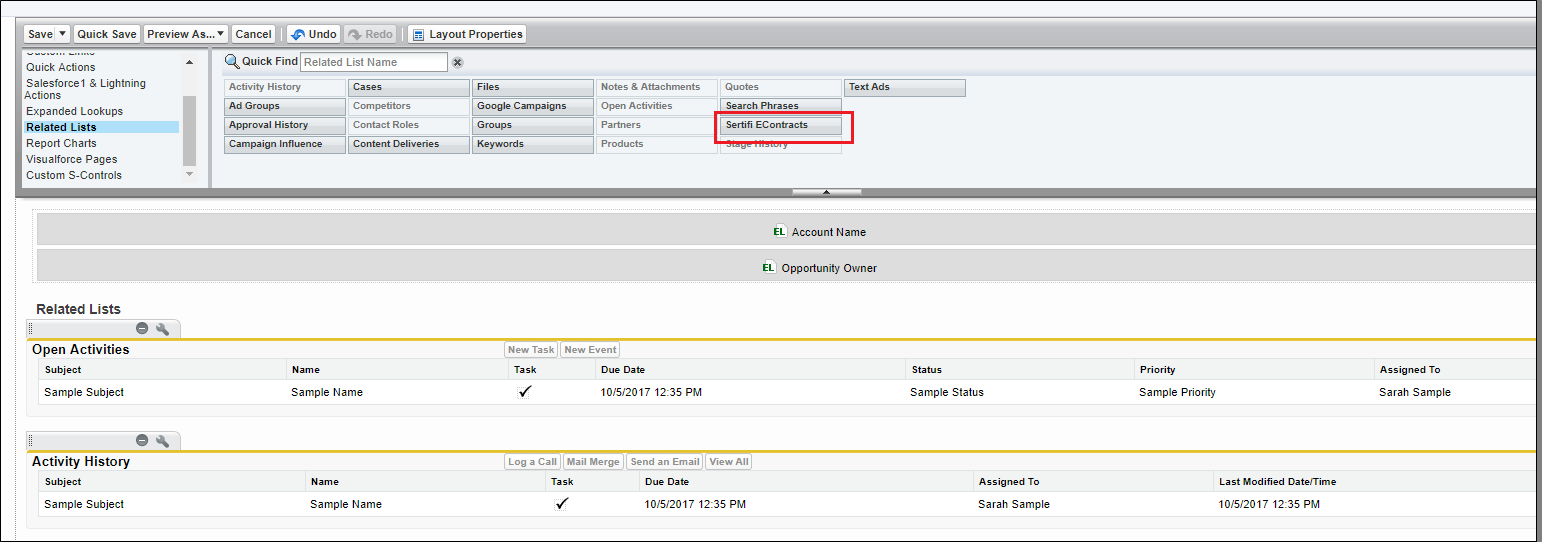Image resolution: width=1542 pixels, height=542 pixels.
Task: Click the Quick Find magnifier icon
Action: (x=232, y=62)
